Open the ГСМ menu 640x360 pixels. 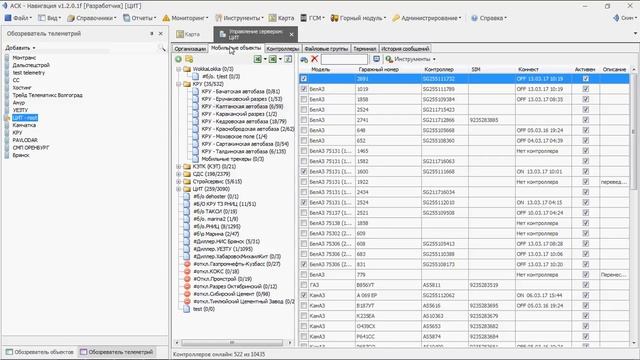(312, 18)
